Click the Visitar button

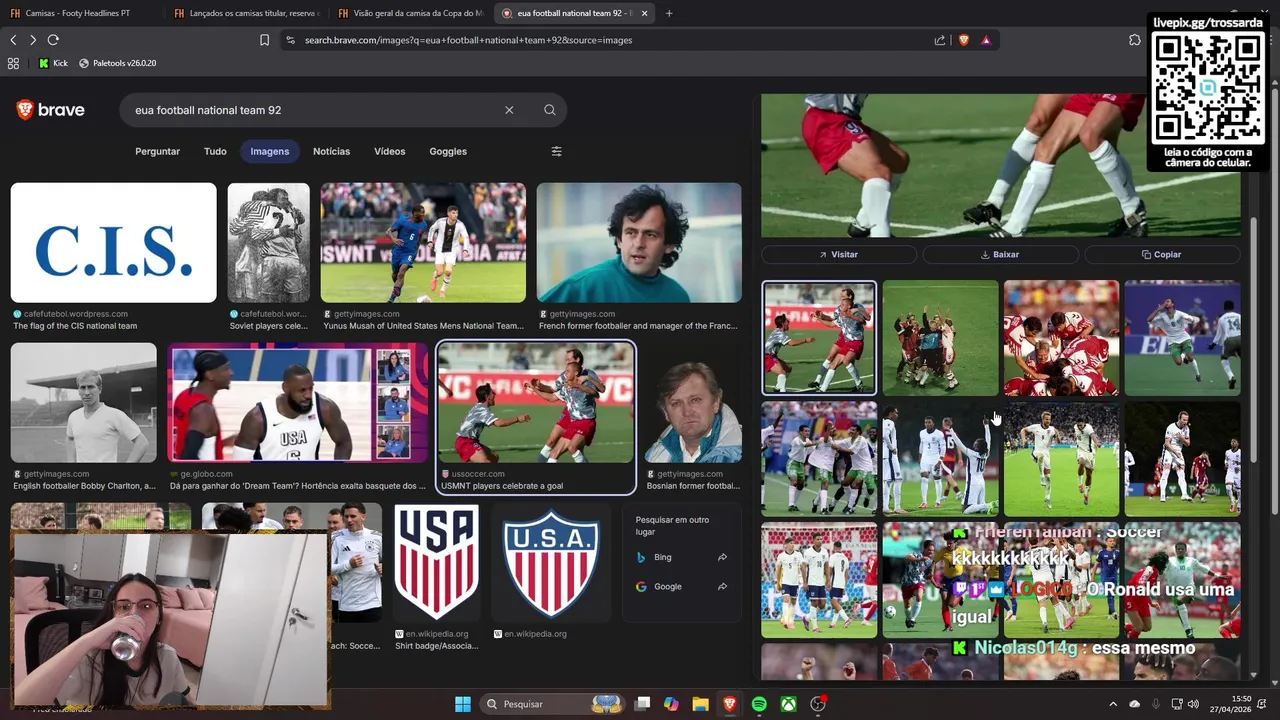coord(839,254)
